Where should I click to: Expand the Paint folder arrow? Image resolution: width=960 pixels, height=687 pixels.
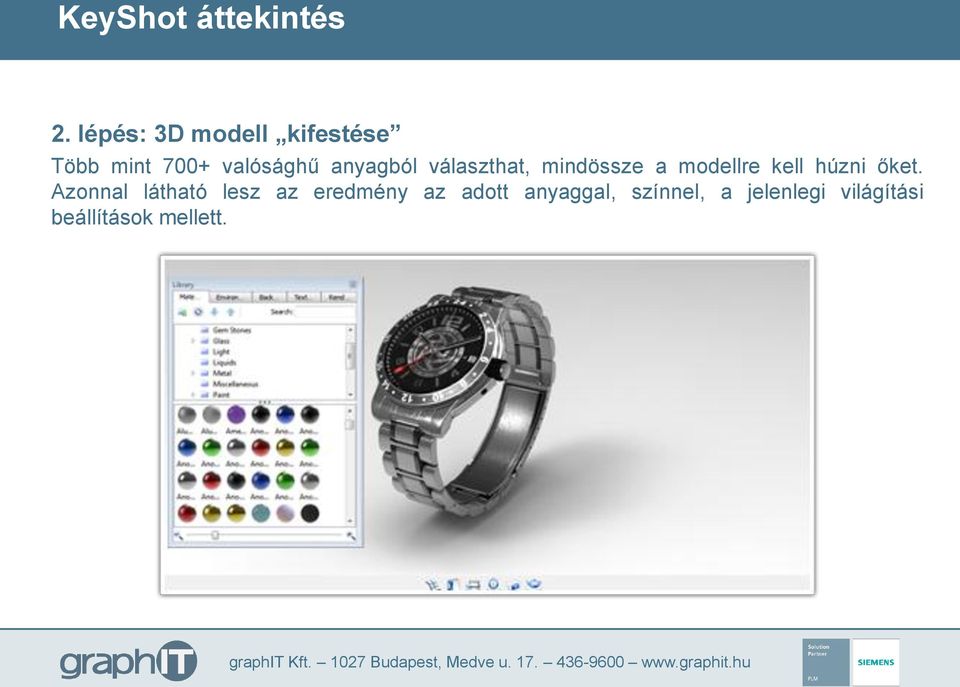[193, 395]
